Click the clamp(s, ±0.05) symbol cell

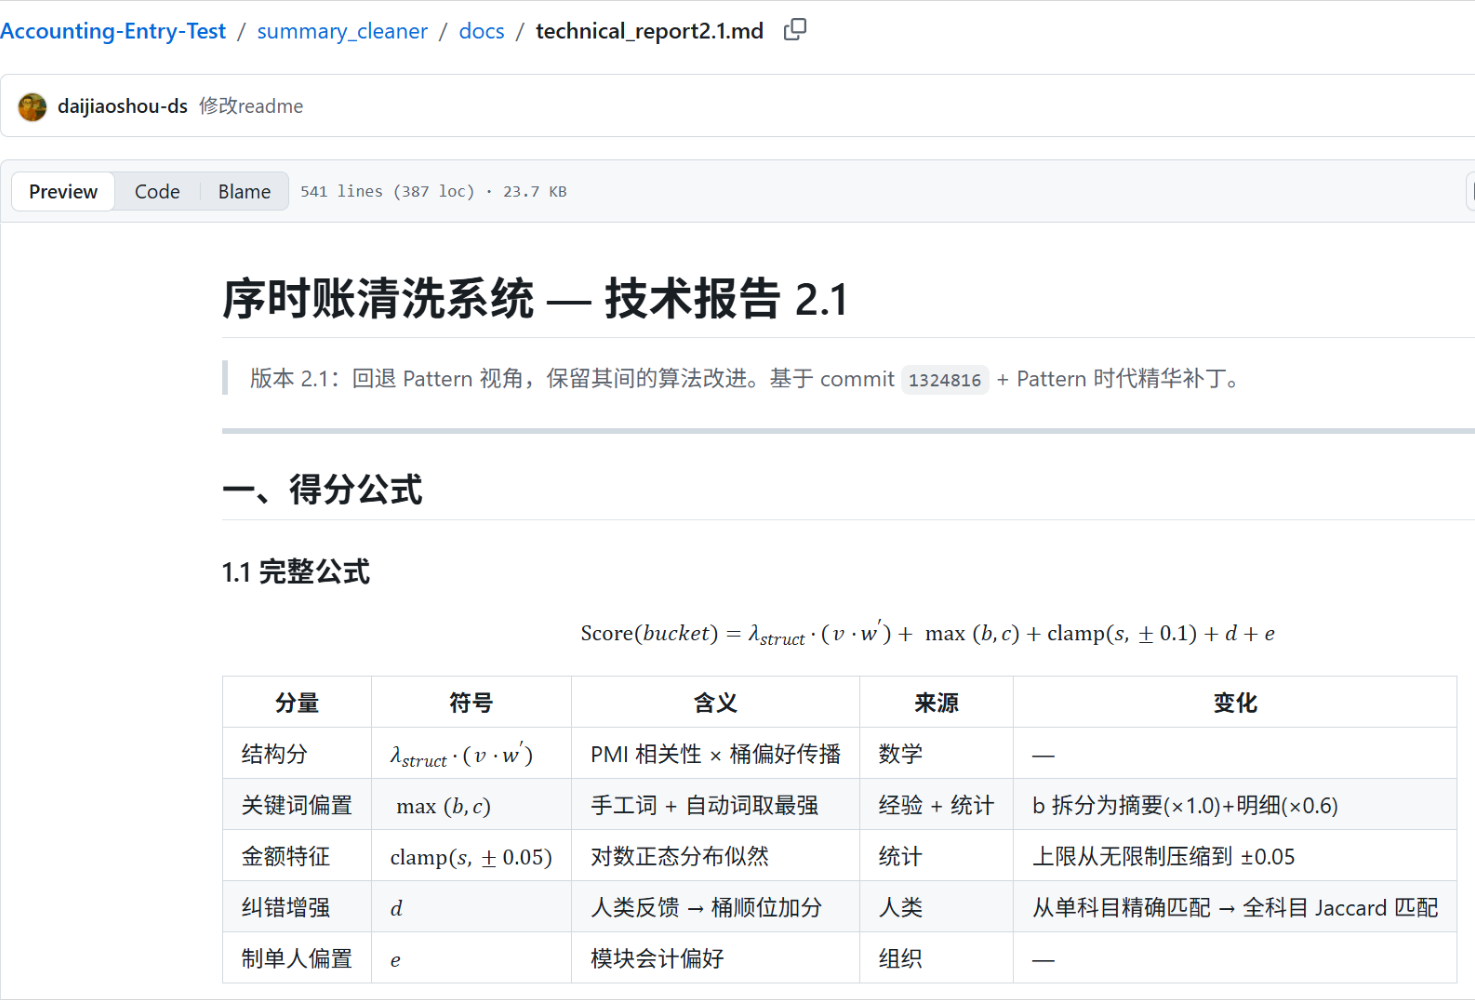[x=471, y=856]
